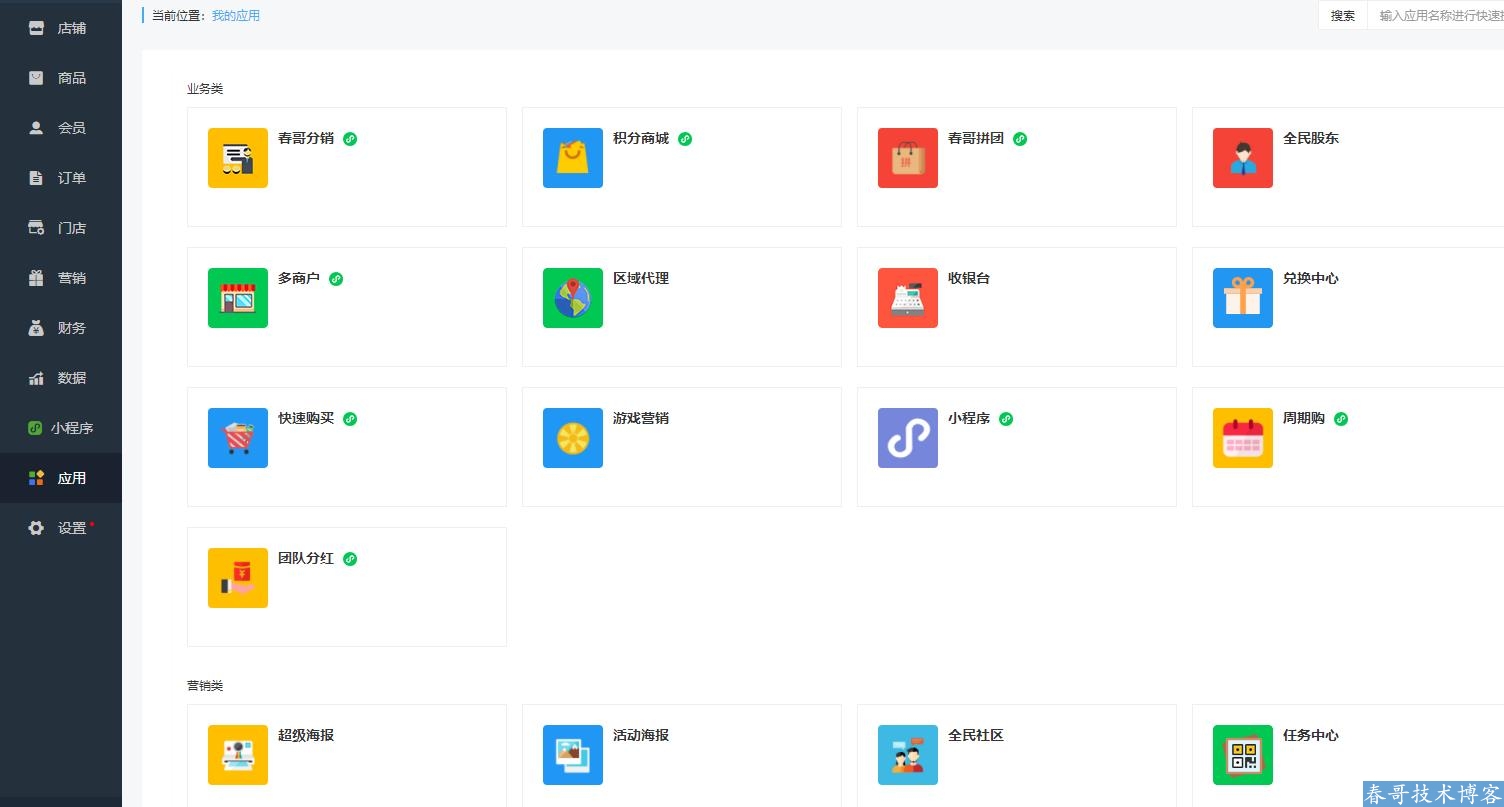Open 设置 in the sidebar
The width and height of the screenshot is (1504, 807).
click(61, 528)
